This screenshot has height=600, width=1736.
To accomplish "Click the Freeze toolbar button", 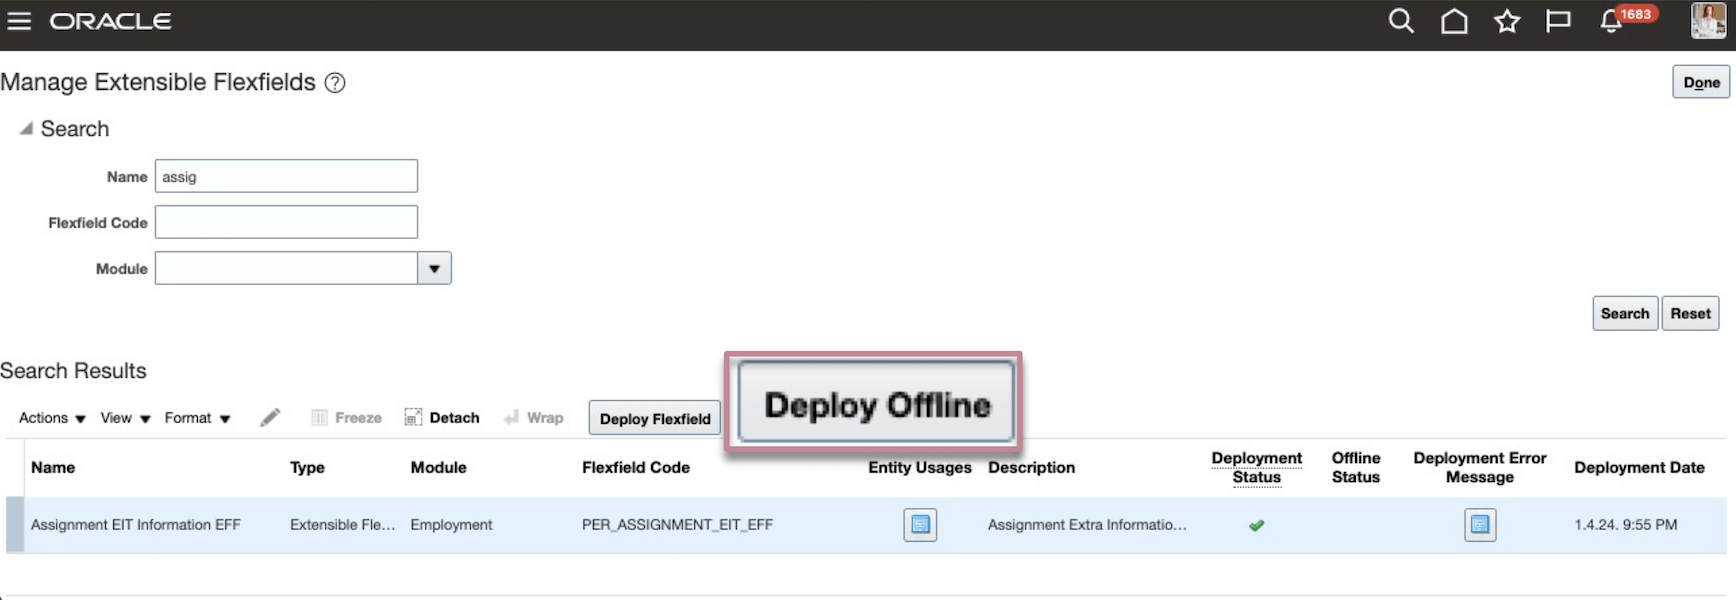I will [x=346, y=418].
